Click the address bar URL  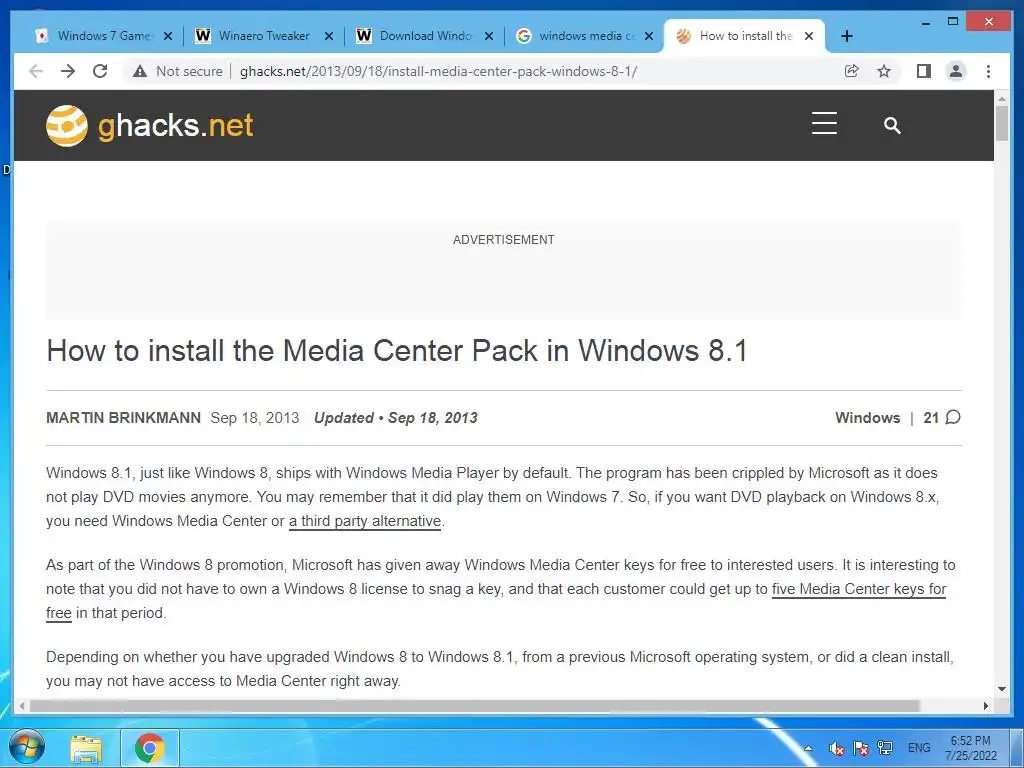click(438, 71)
